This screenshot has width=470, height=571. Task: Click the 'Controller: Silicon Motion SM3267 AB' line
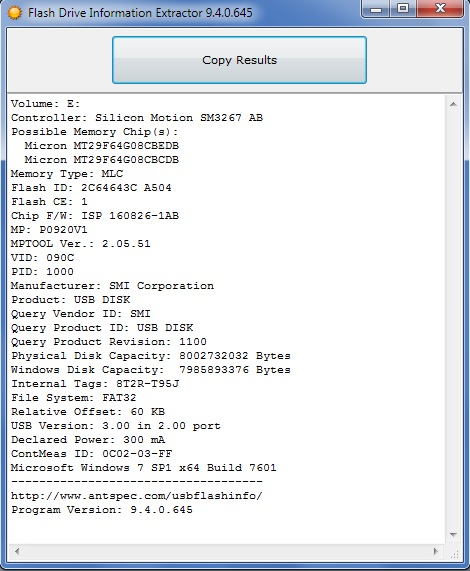coord(137,118)
